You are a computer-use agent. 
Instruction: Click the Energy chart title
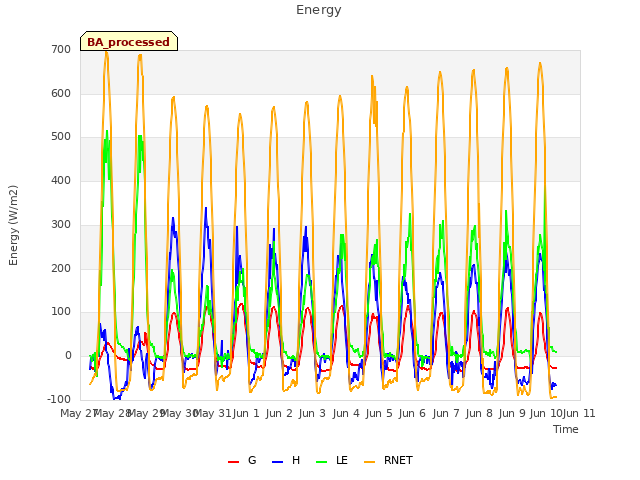319,10
